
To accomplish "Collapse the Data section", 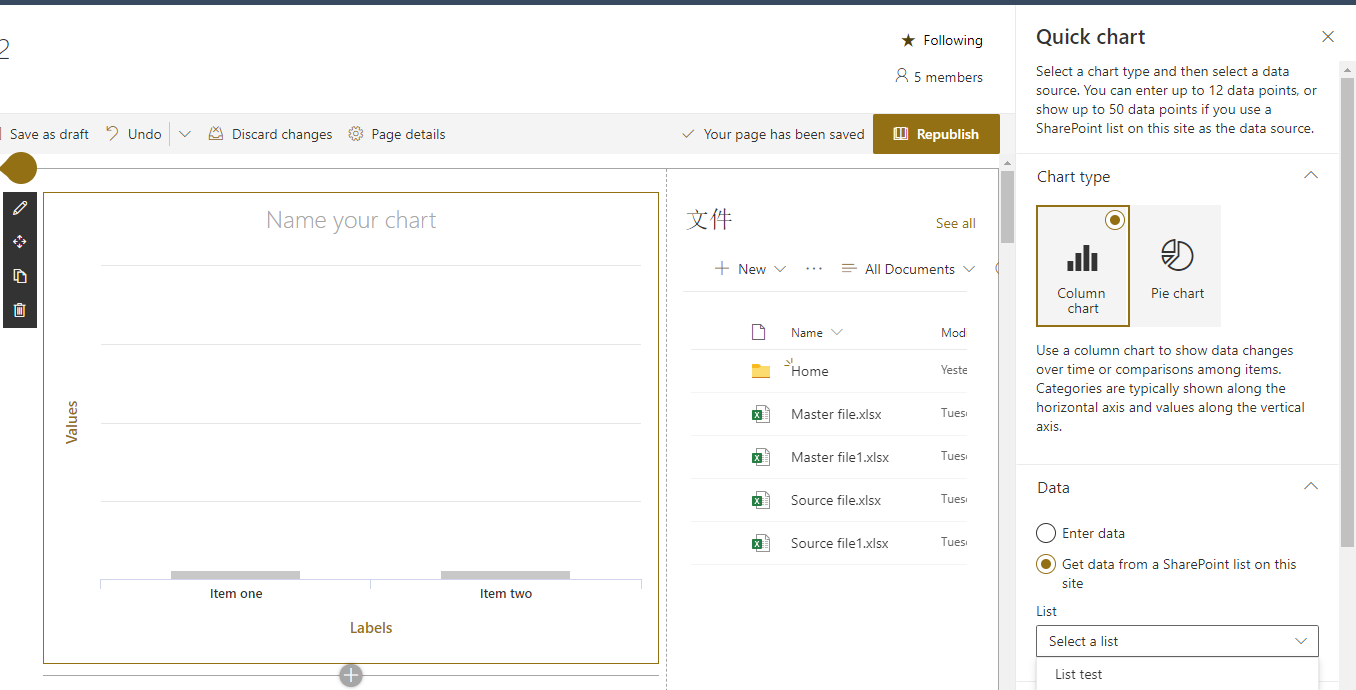I will (1311, 487).
